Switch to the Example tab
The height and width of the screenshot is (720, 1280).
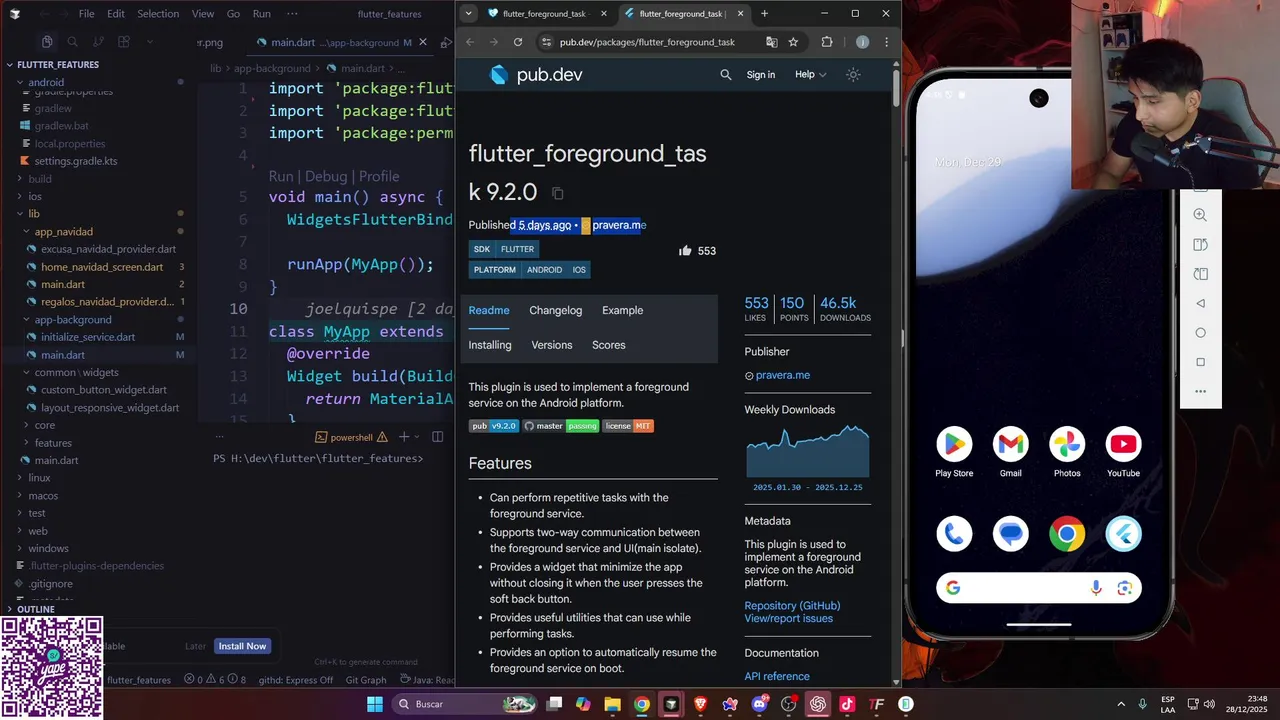tap(622, 310)
